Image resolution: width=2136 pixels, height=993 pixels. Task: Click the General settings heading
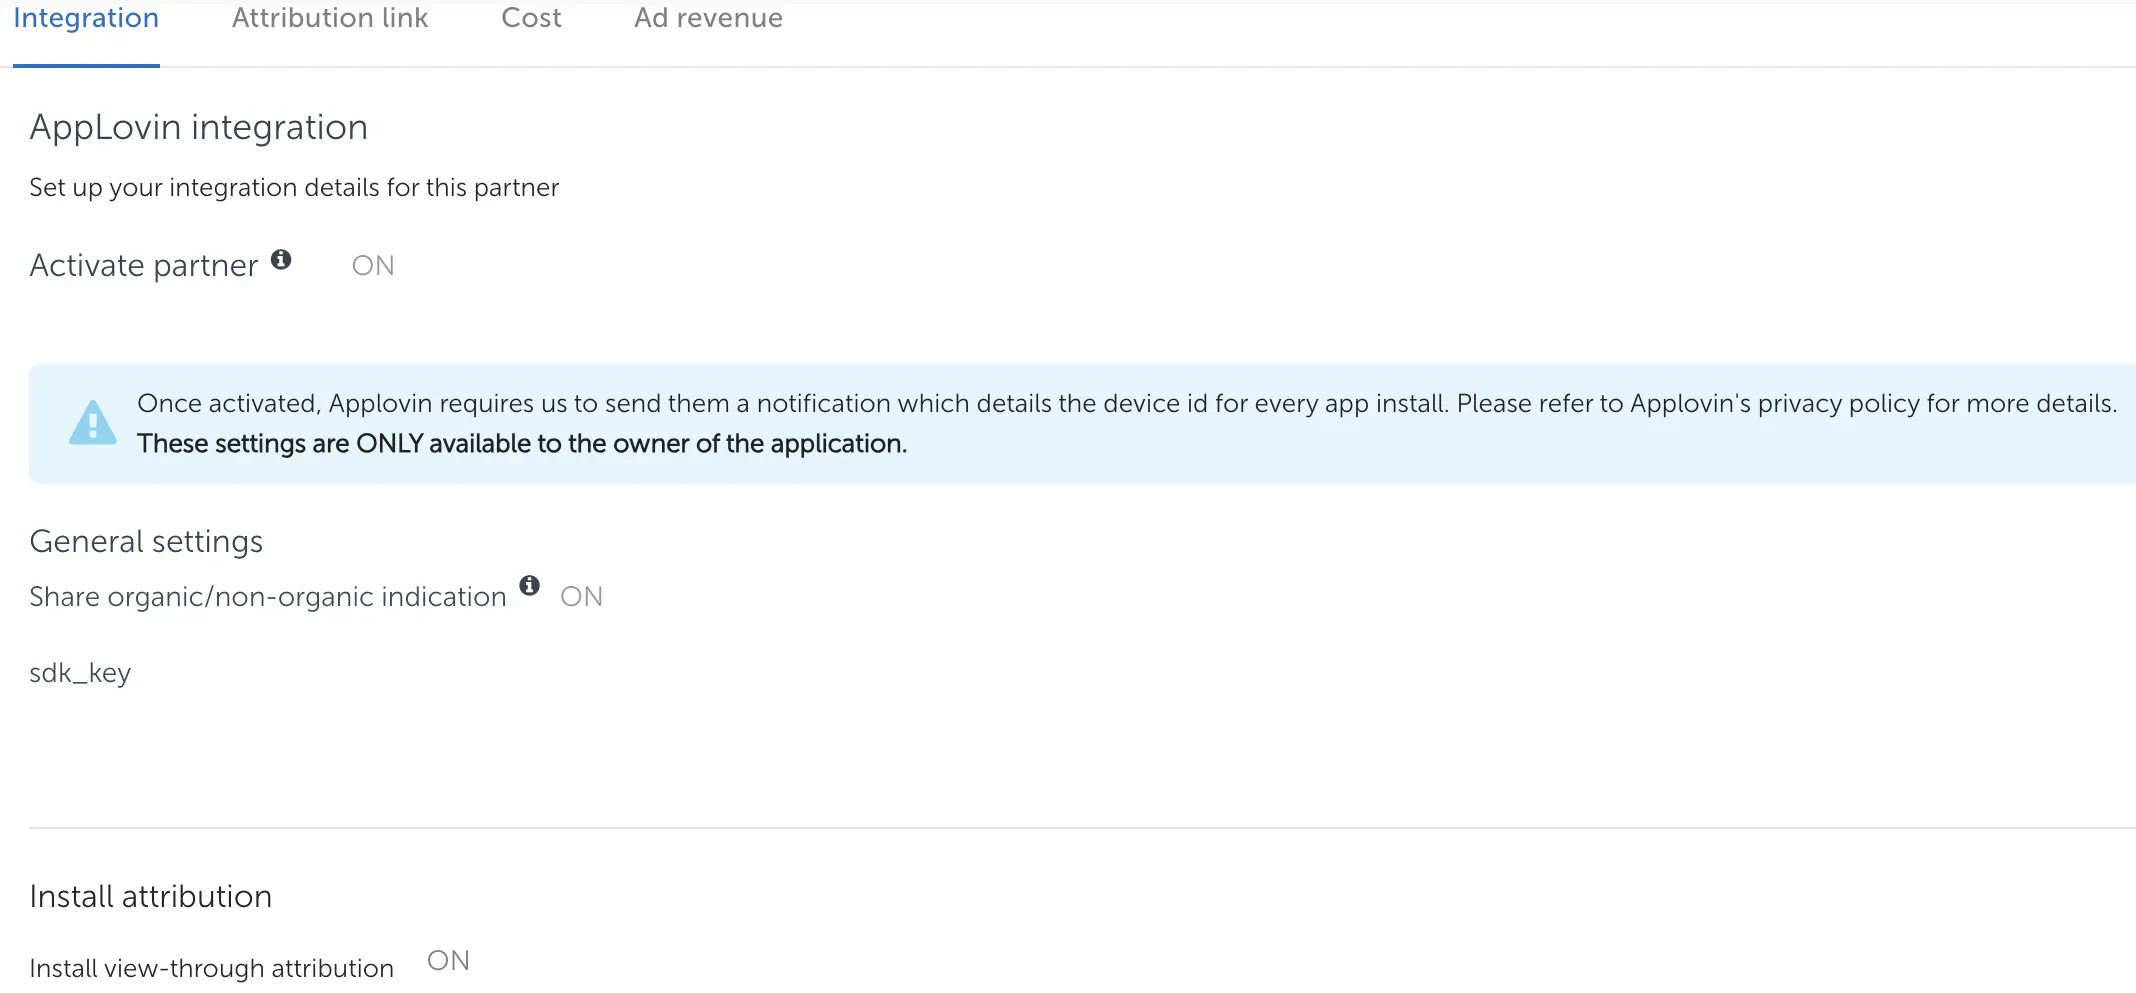pos(146,541)
